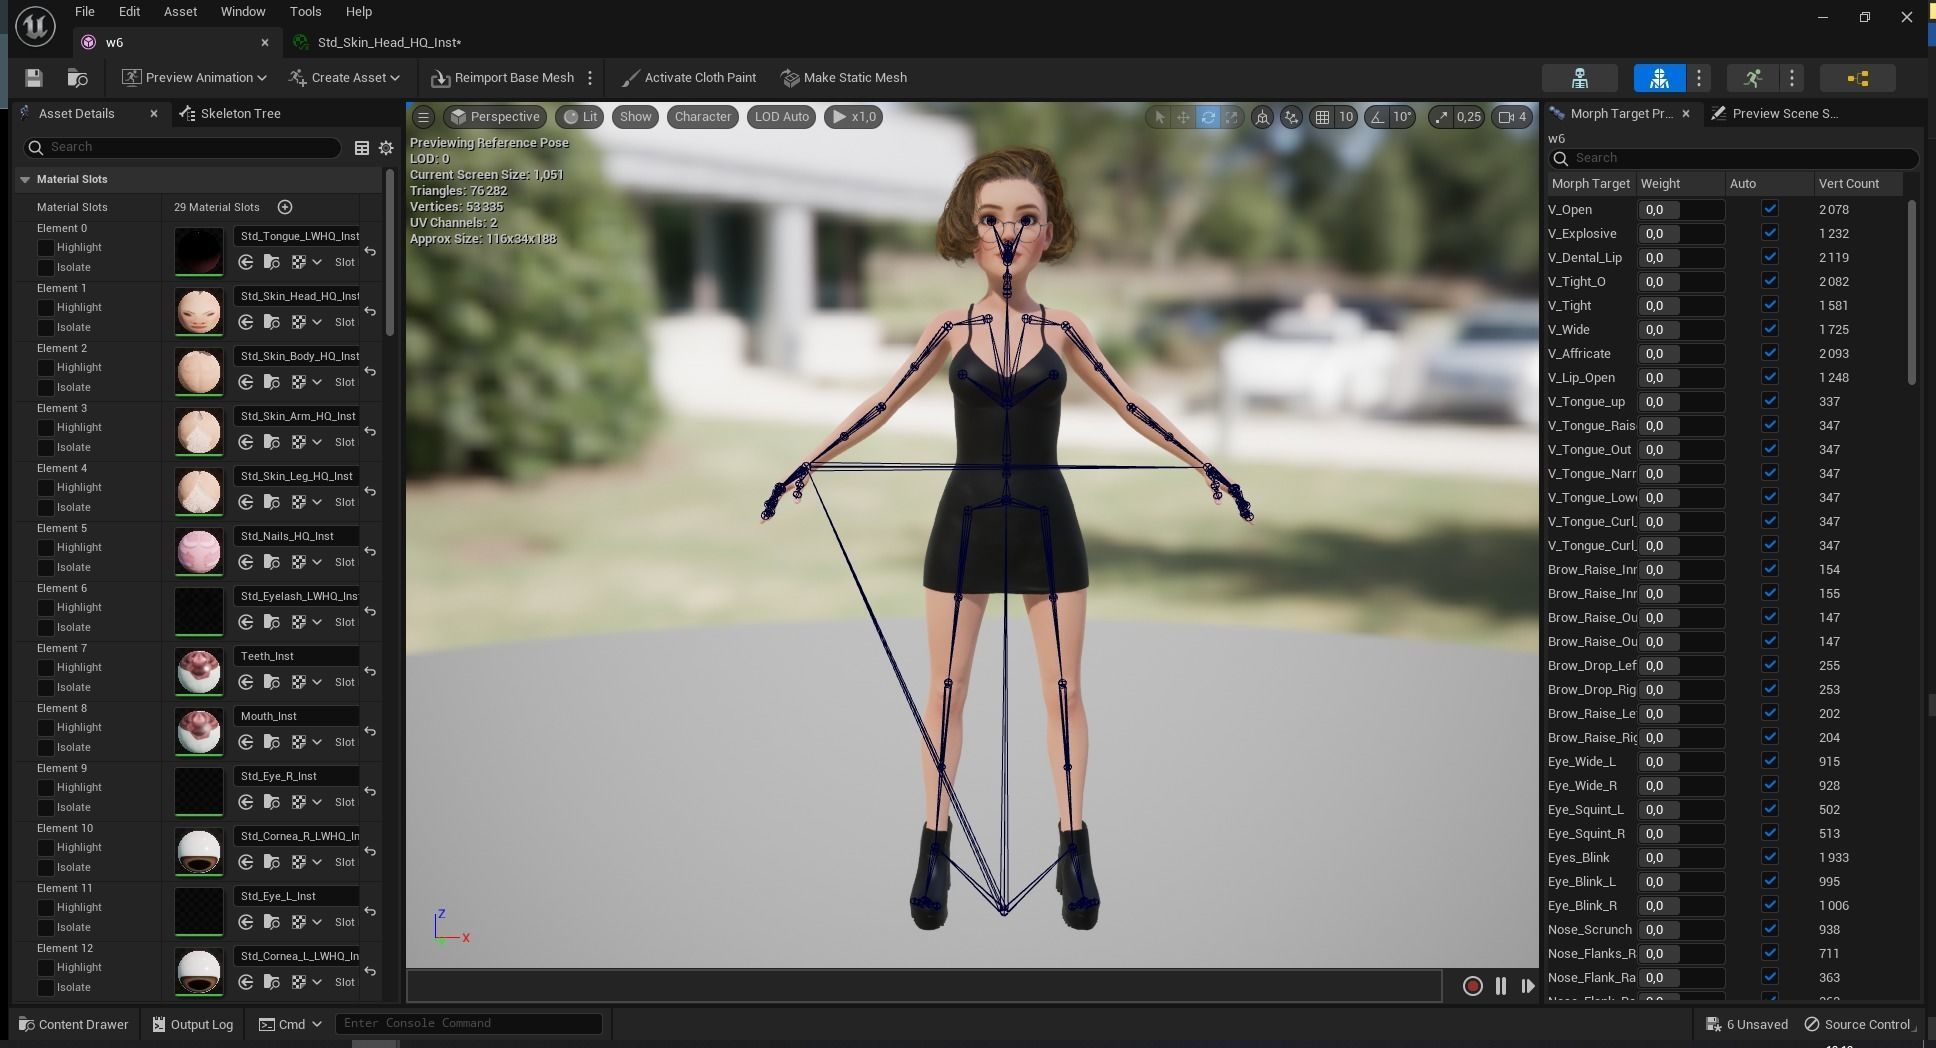Click the record animation button

(1472, 986)
